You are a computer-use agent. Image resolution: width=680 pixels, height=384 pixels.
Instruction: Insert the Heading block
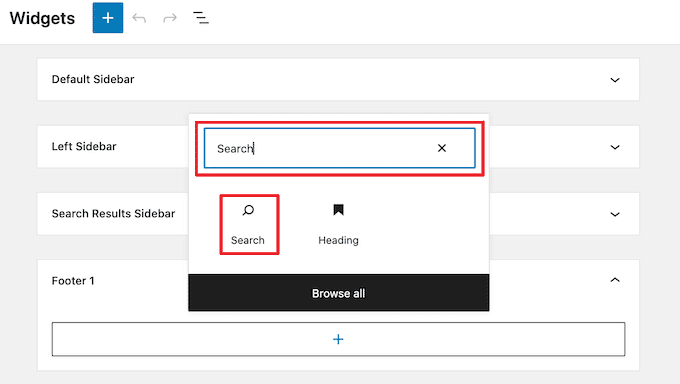pos(338,224)
